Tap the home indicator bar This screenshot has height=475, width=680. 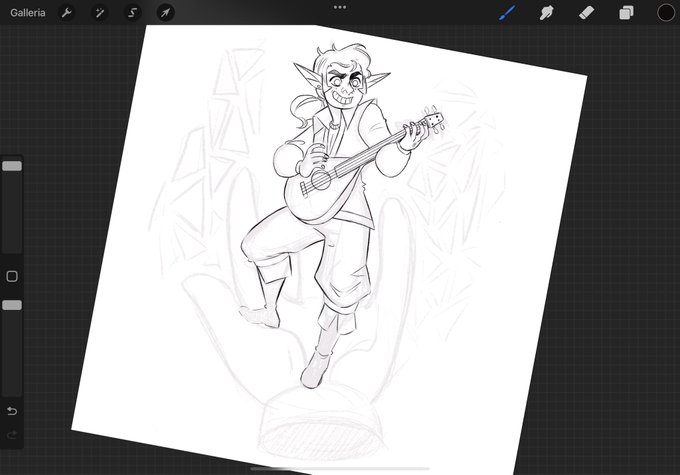(x=340, y=468)
